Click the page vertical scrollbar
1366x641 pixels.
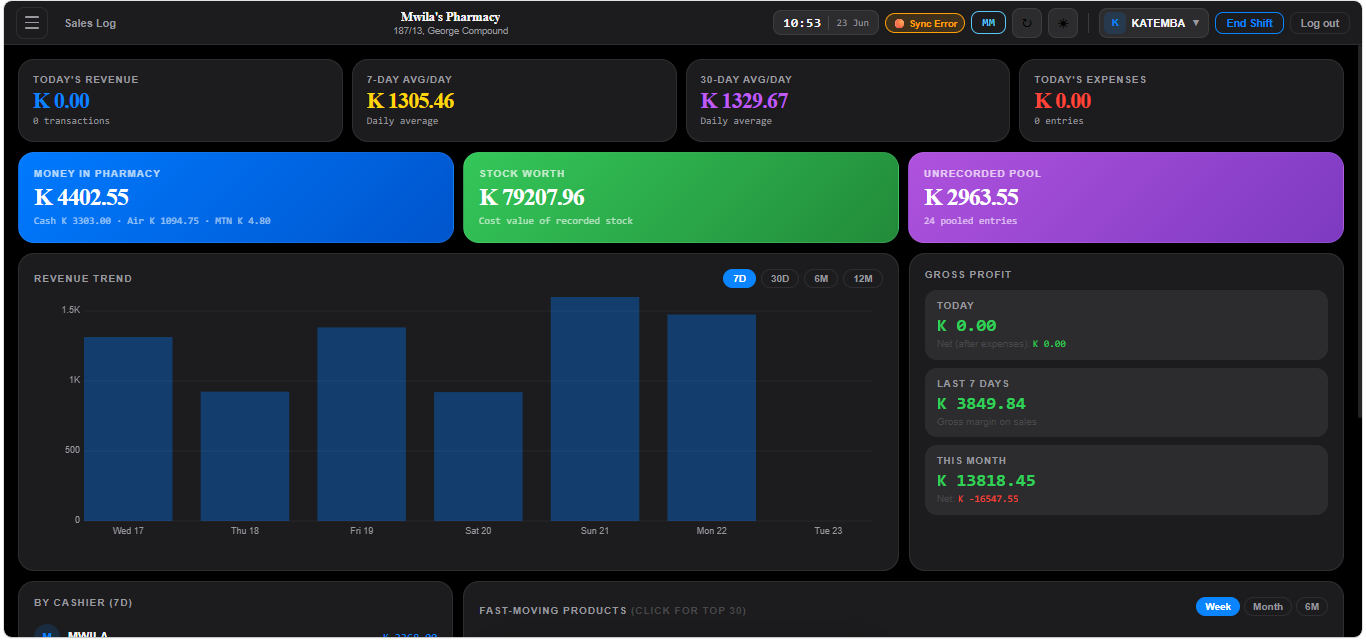tap(1360, 230)
